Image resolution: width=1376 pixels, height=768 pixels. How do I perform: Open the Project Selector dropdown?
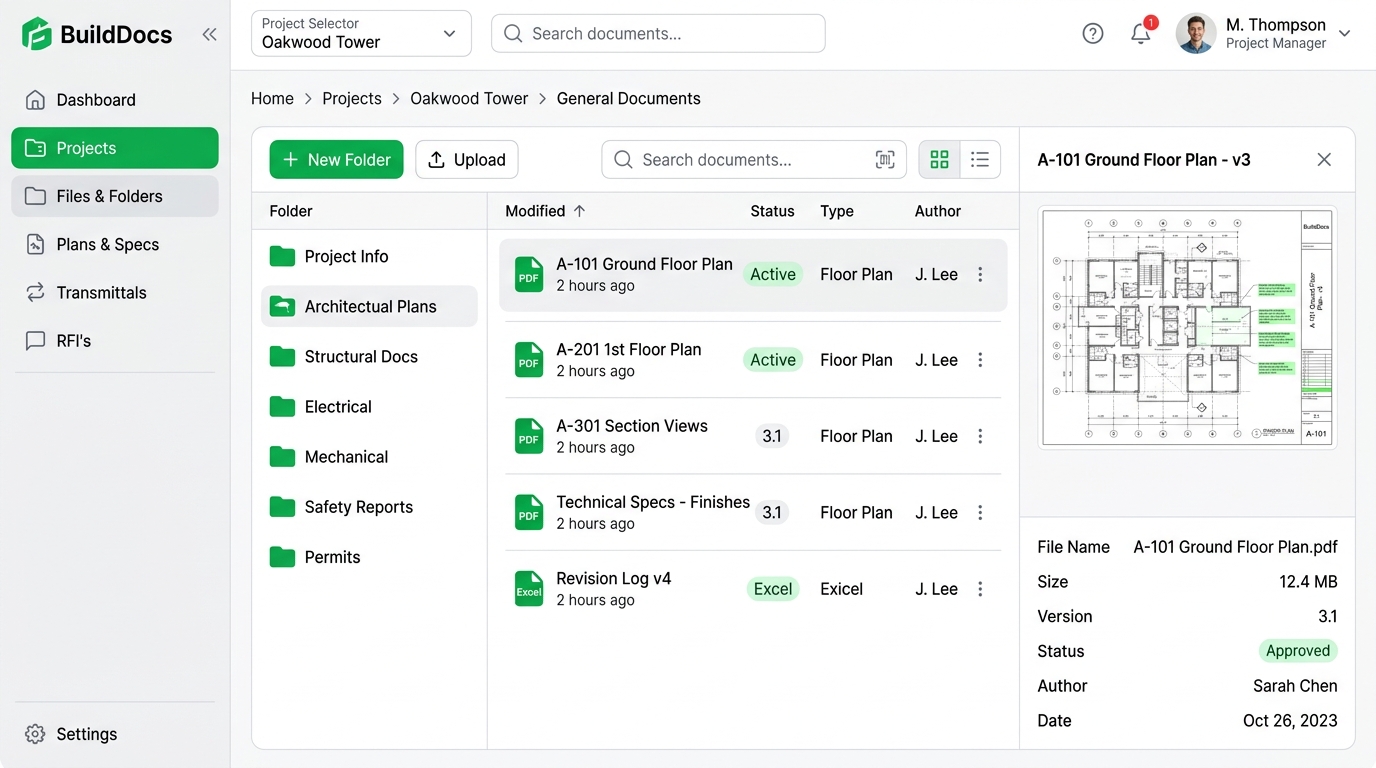tap(361, 33)
